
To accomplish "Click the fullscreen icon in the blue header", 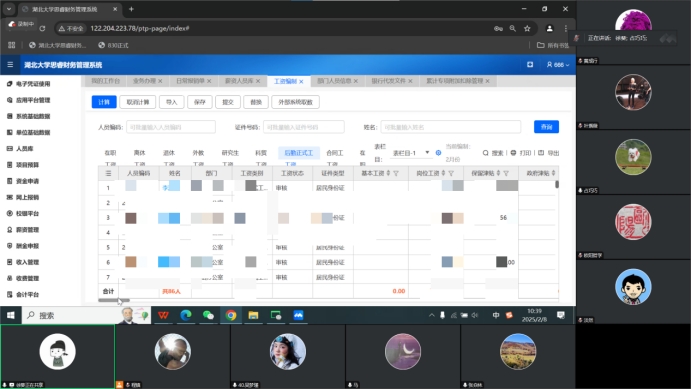I will (530, 65).
